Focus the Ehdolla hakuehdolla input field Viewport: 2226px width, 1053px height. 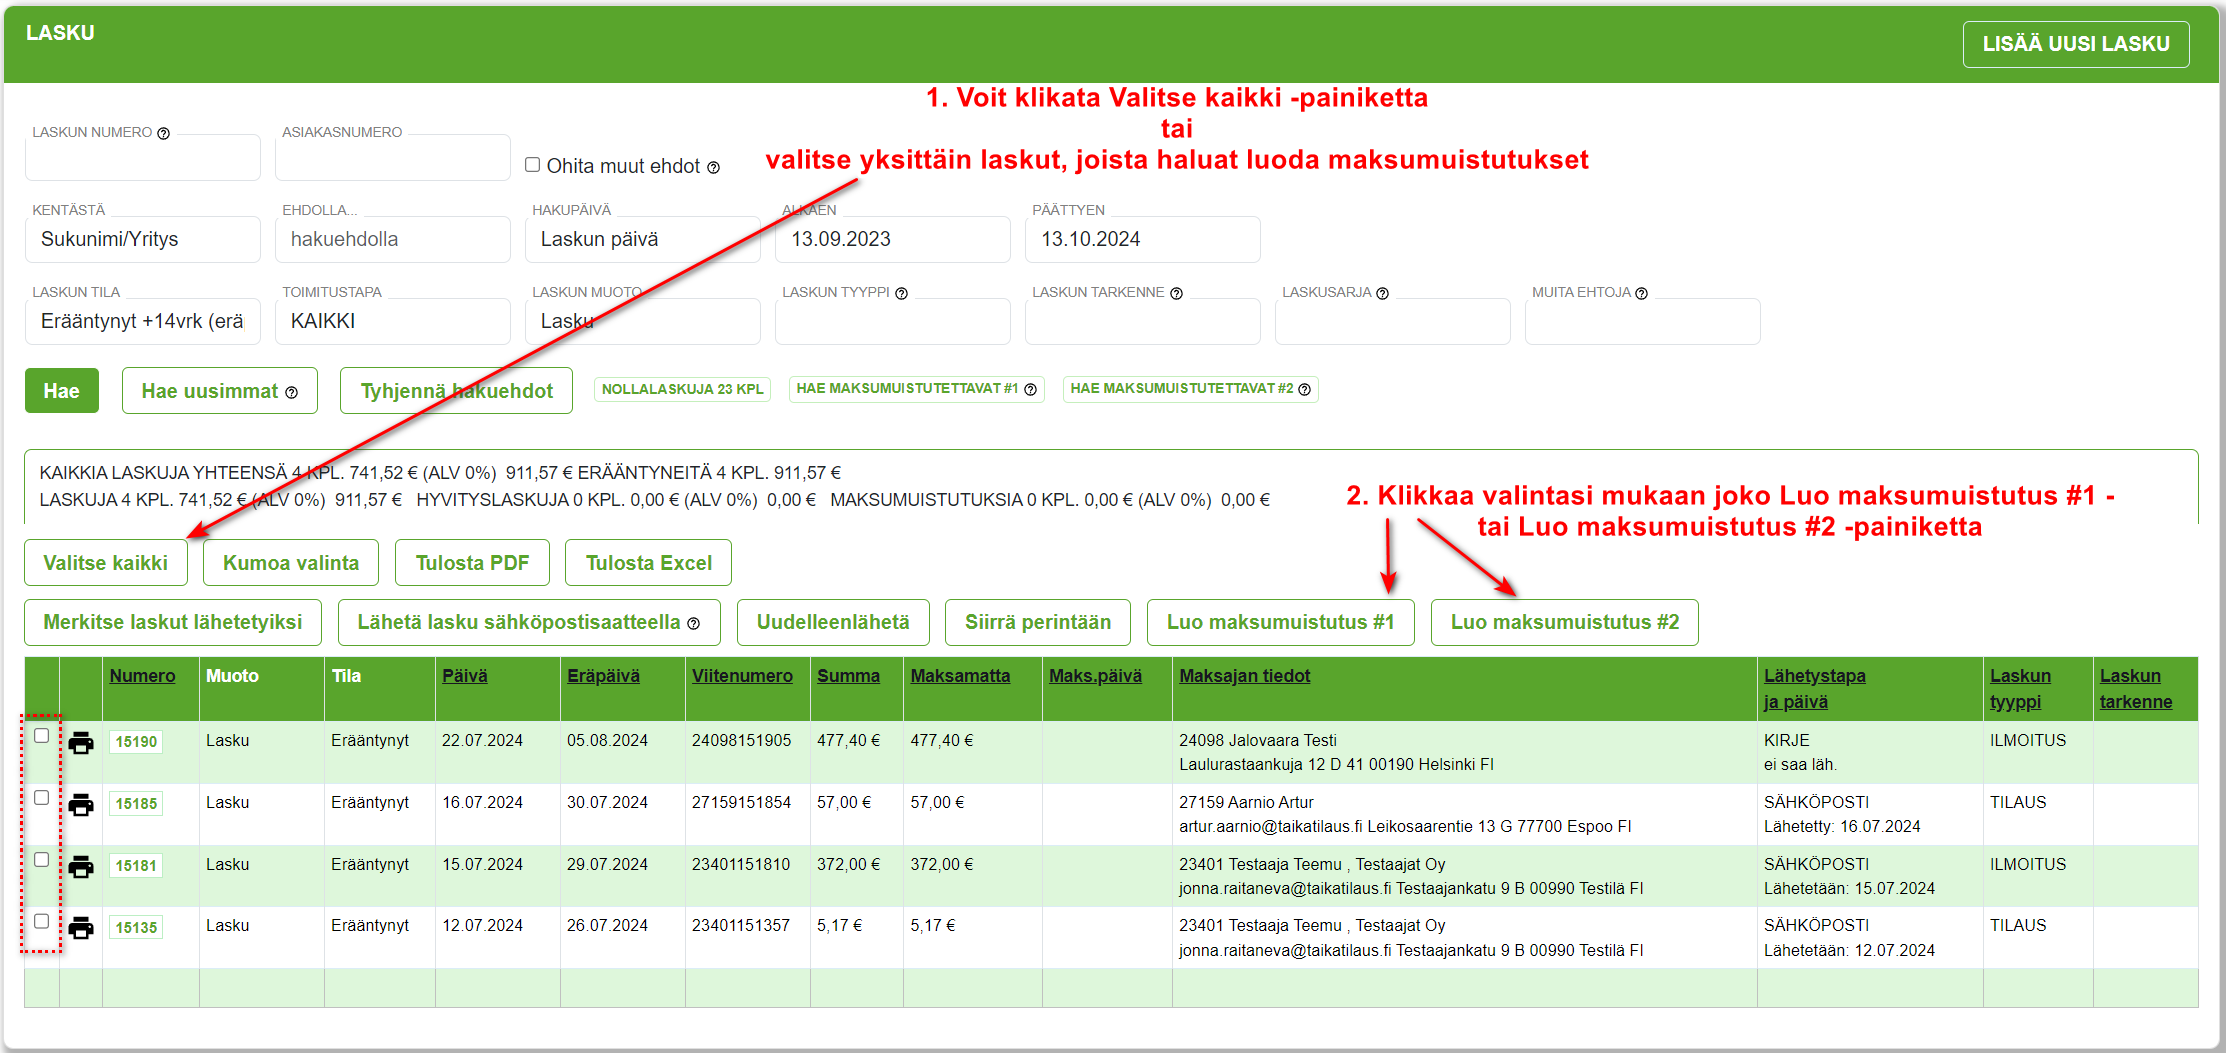pyautogui.click(x=393, y=240)
